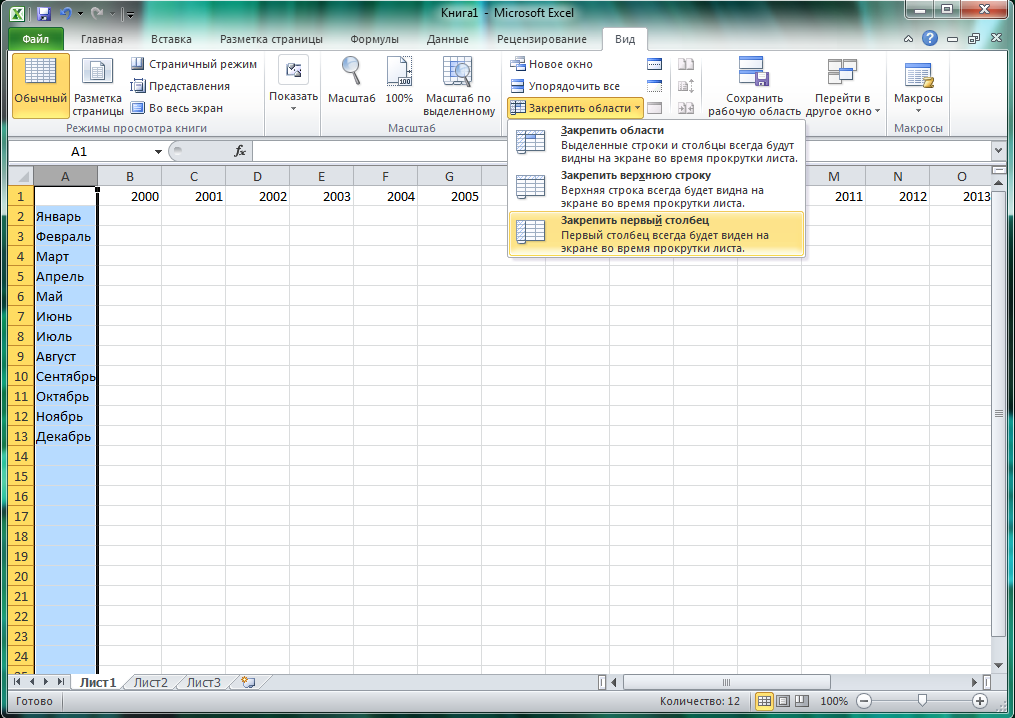The height and width of the screenshot is (718, 1015).
Task: Undo the last action in Quick Access toolbar
Action: tap(65, 13)
